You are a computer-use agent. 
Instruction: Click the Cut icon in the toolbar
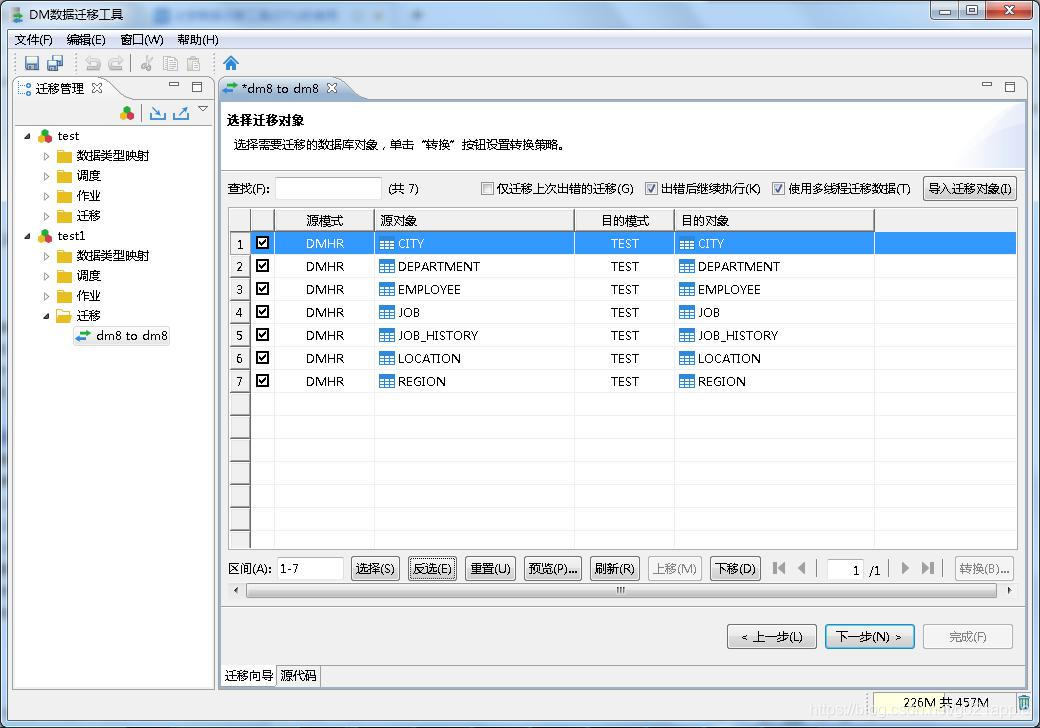tap(148, 63)
